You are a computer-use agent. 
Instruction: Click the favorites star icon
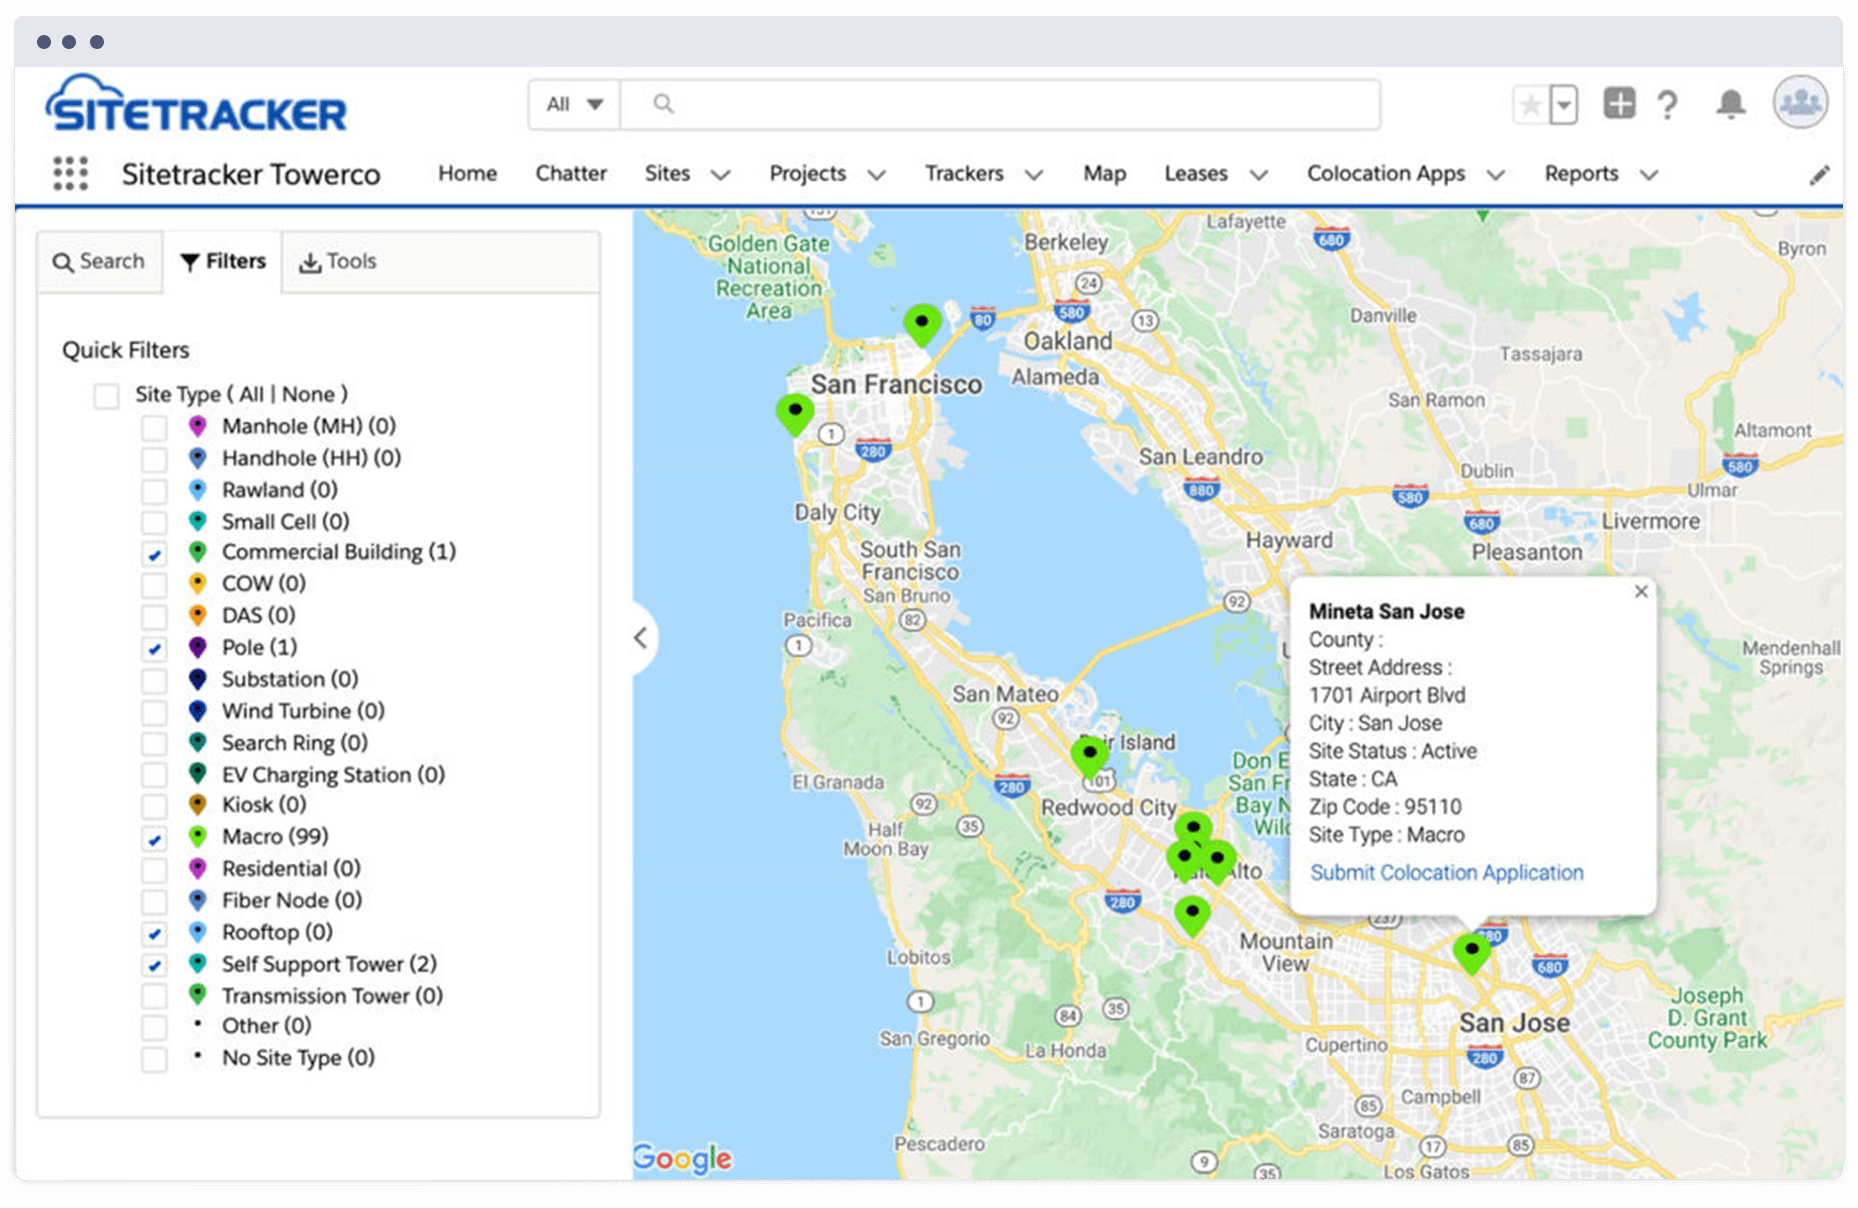1530,104
